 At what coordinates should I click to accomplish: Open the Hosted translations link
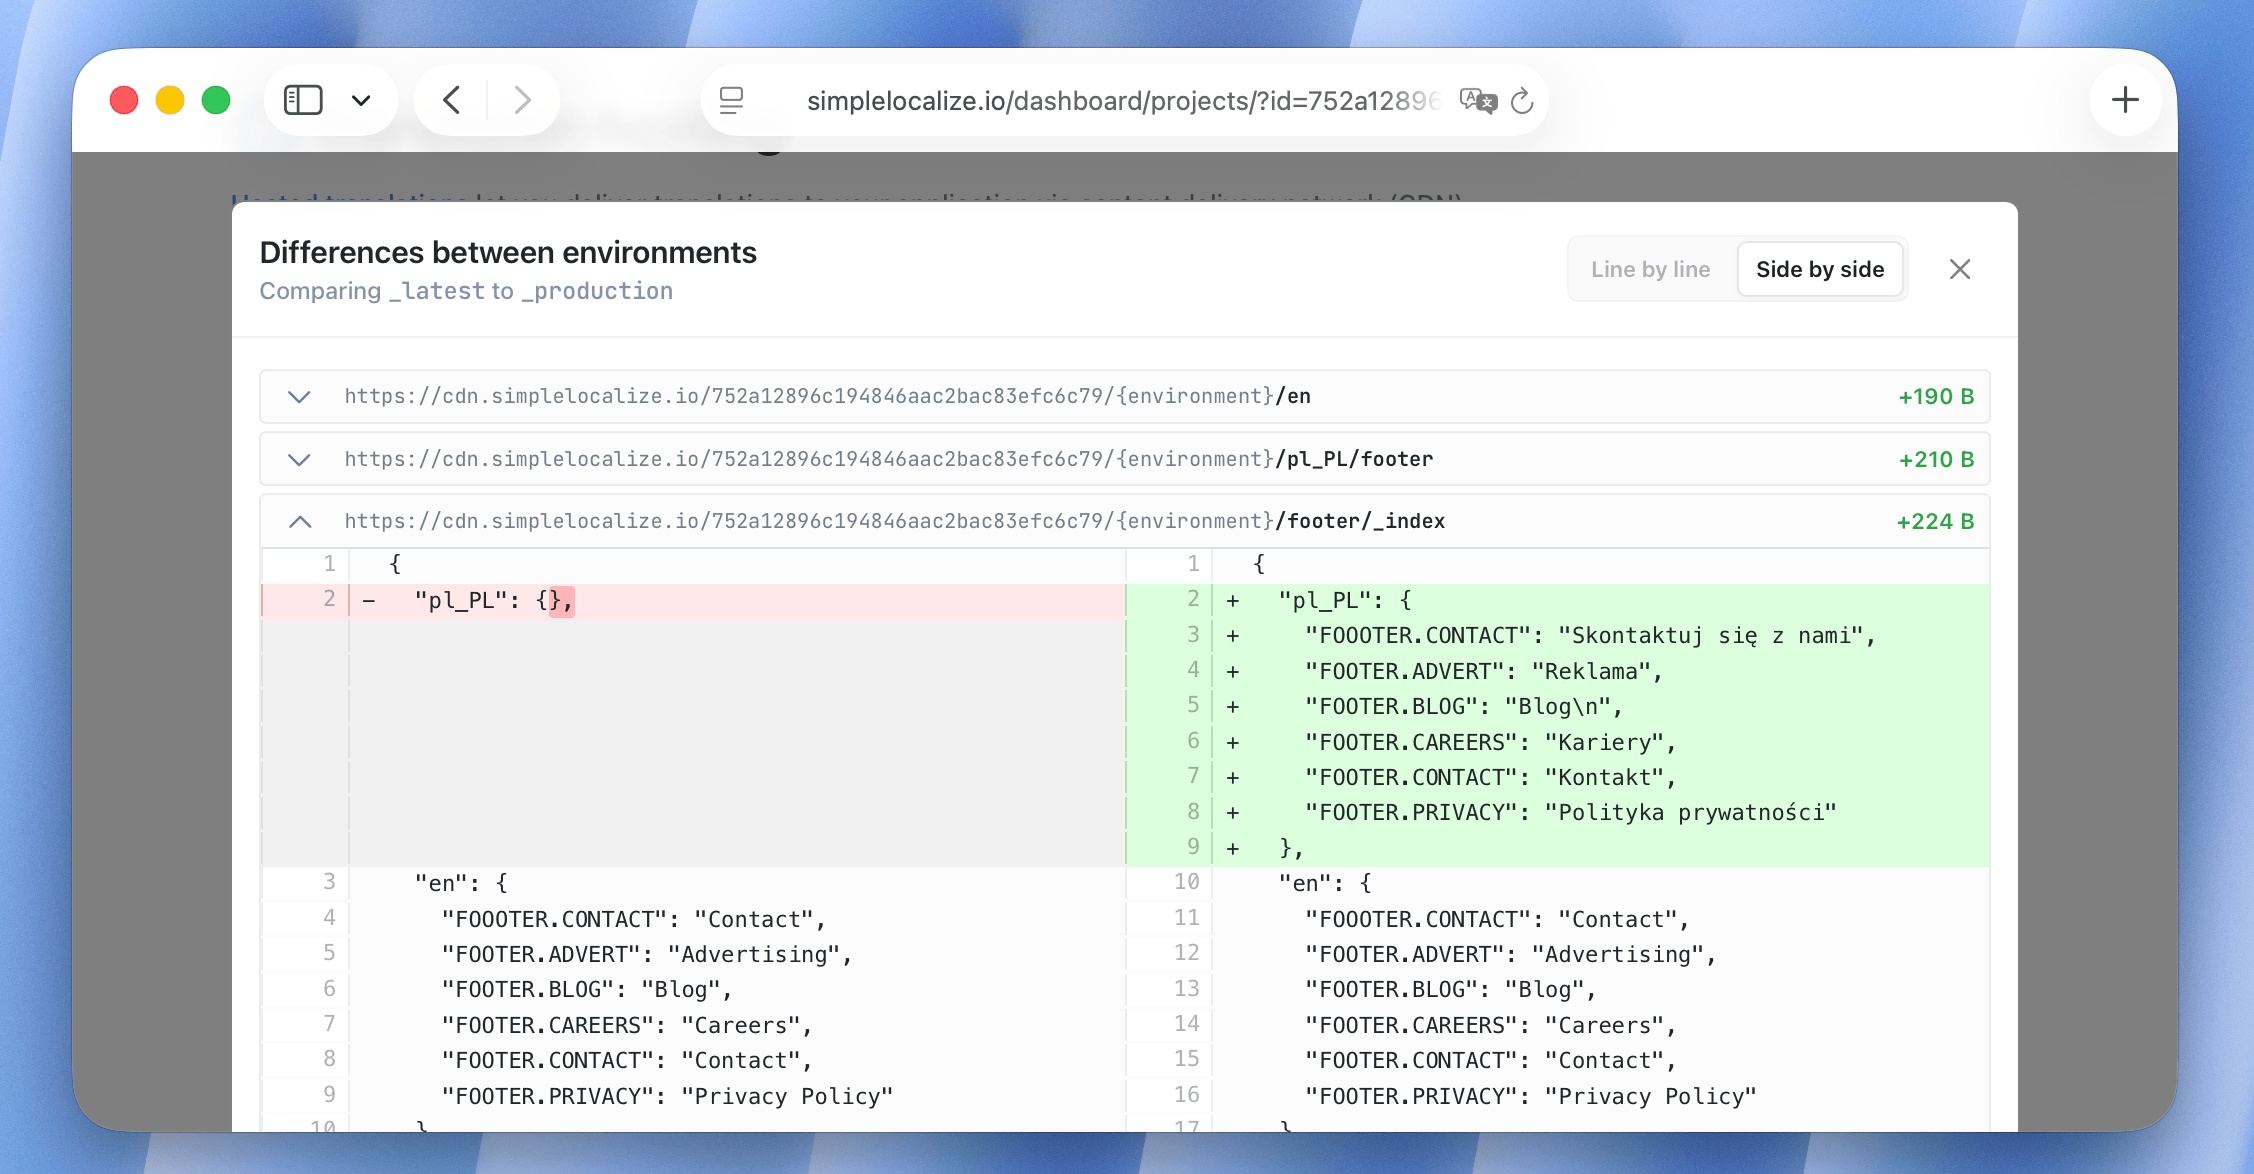pos(345,200)
